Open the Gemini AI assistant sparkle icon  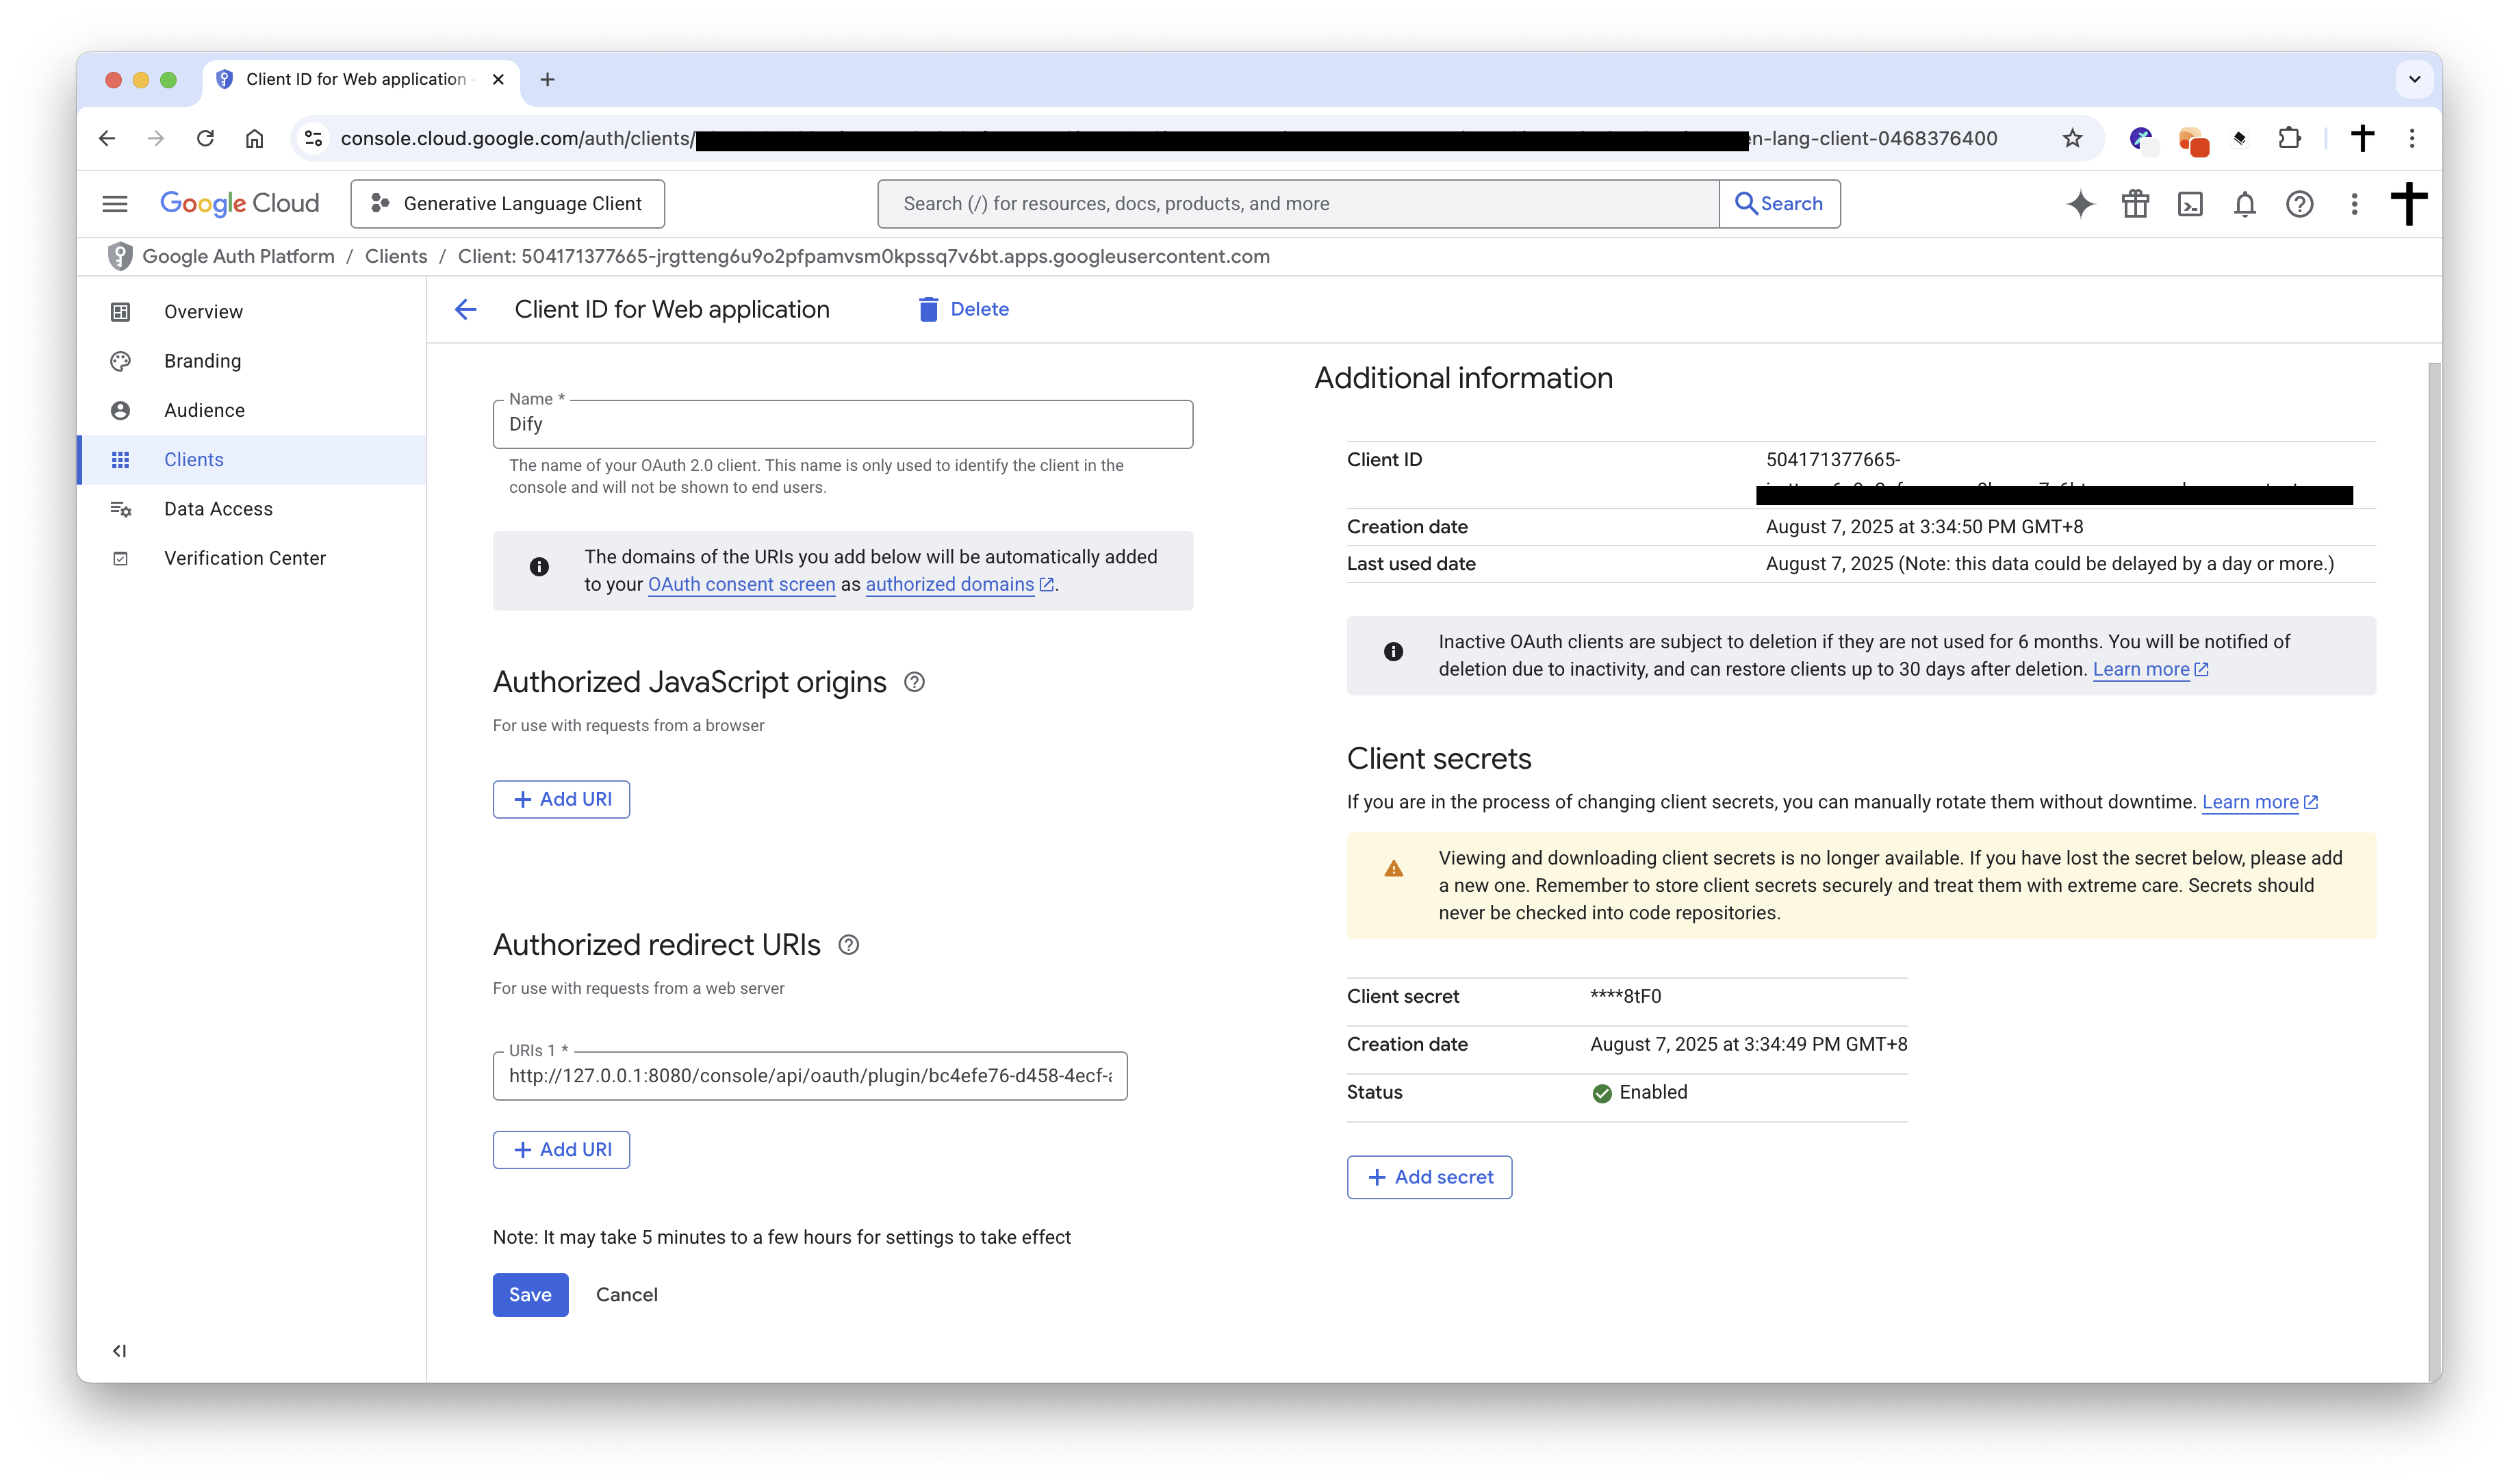[x=2080, y=204]
